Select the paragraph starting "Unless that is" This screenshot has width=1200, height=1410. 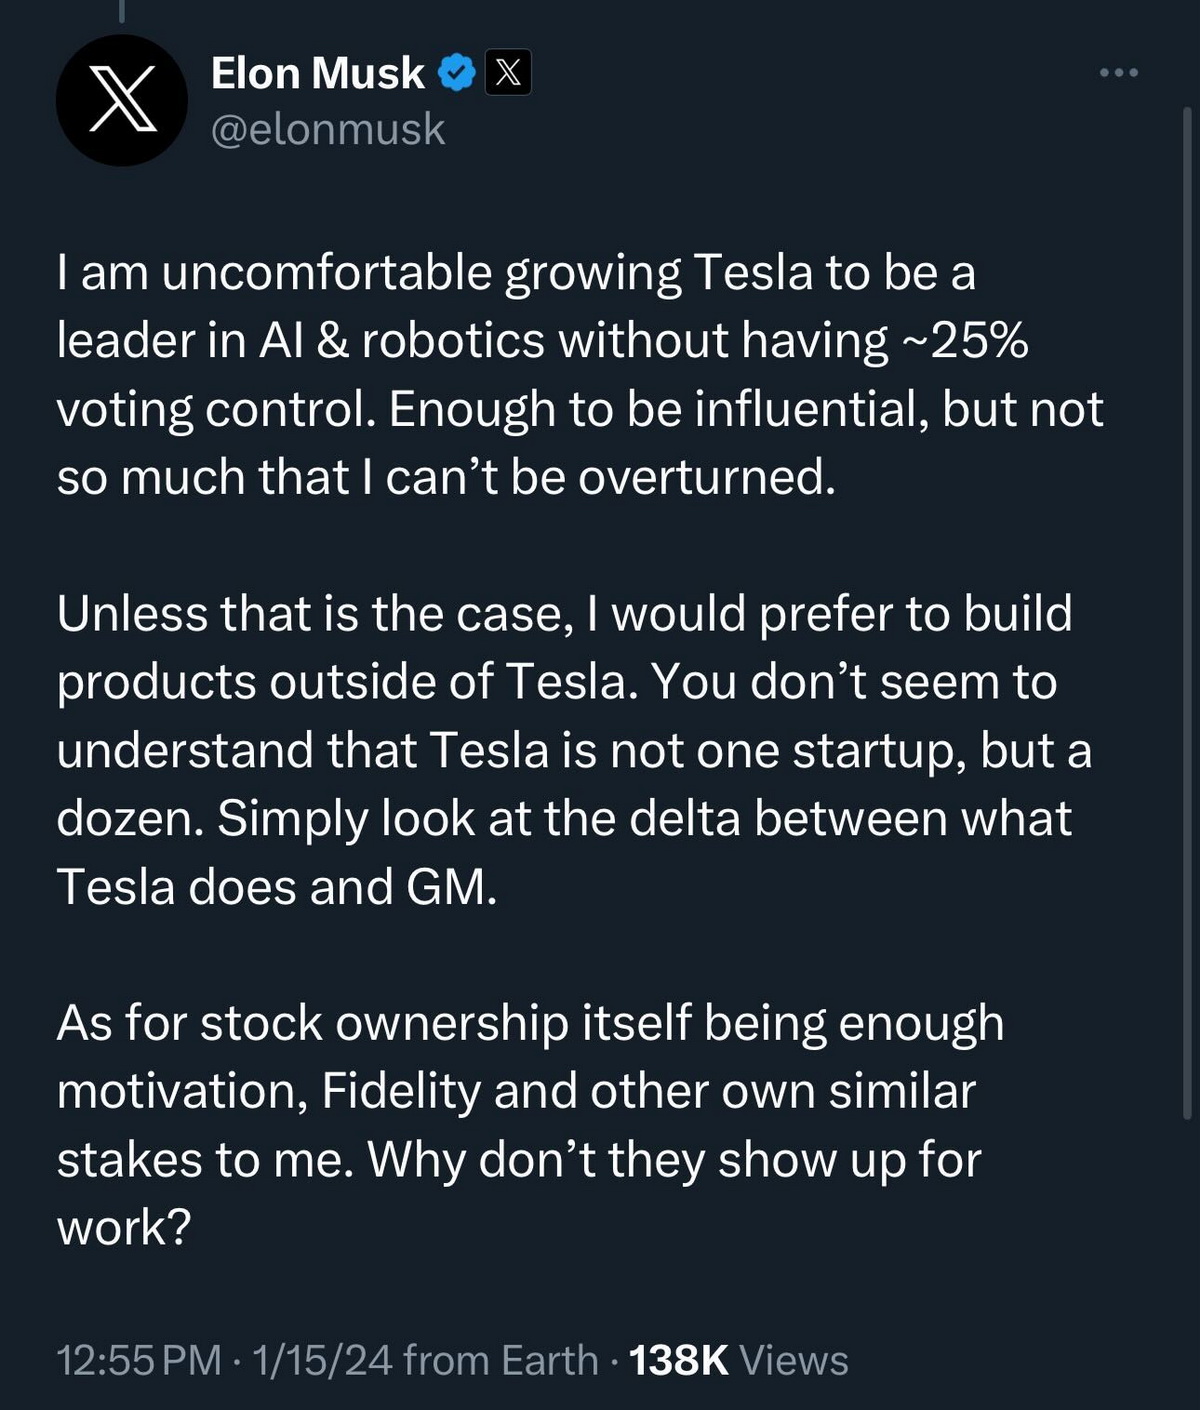(574, 750)
